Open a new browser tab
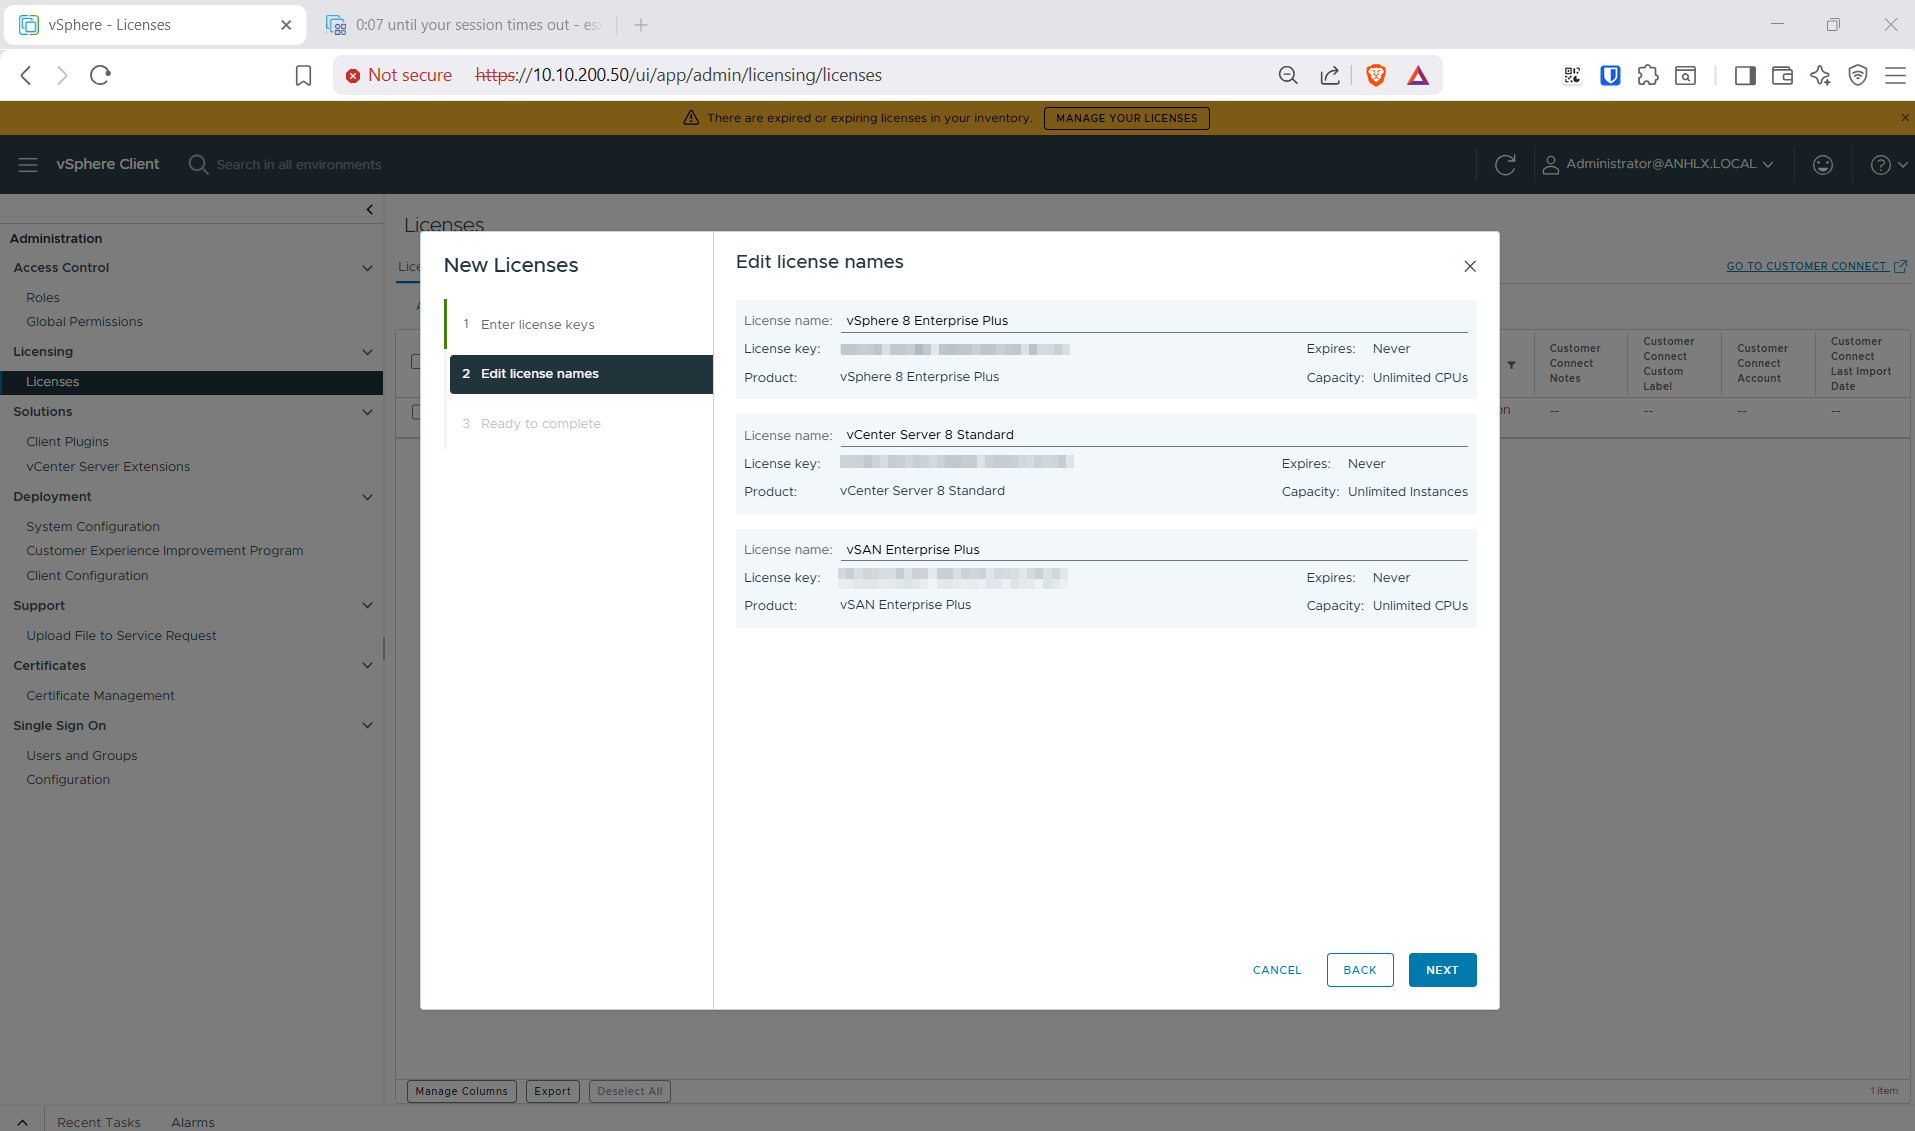 641,25
